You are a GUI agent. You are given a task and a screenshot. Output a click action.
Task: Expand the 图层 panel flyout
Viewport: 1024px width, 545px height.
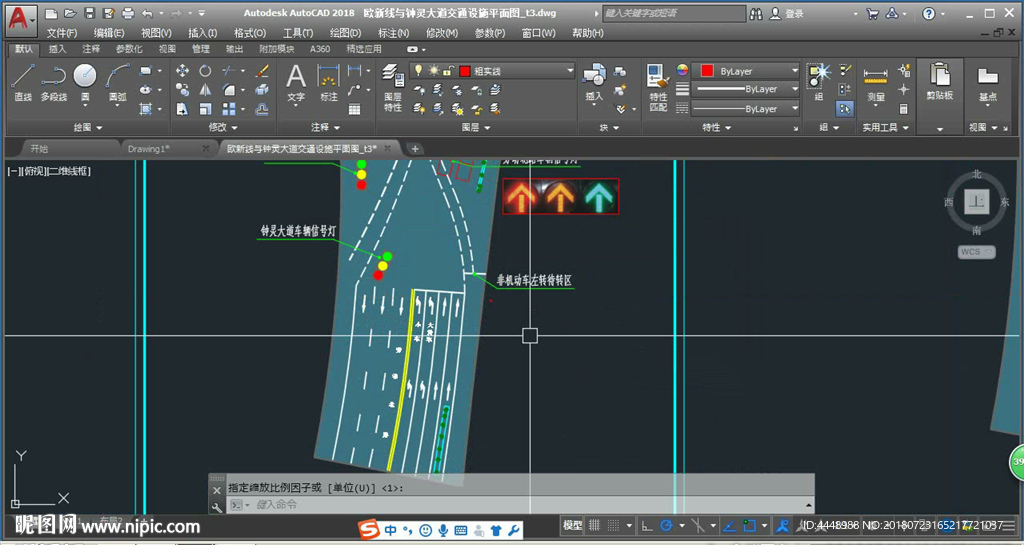tap(476, 128)
